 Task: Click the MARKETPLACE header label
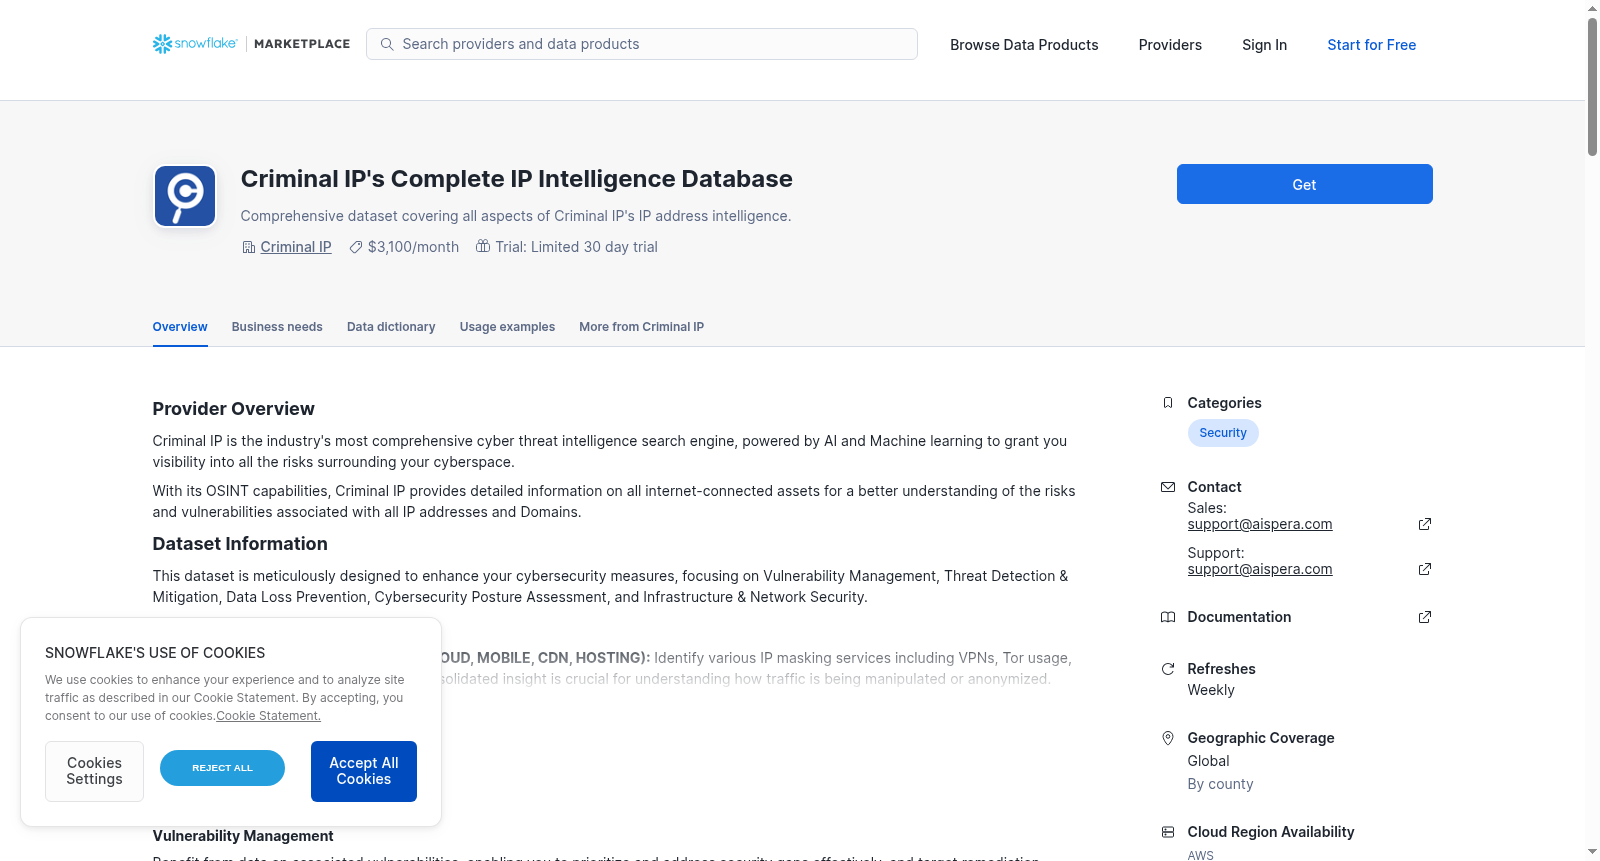coord(302,44)
